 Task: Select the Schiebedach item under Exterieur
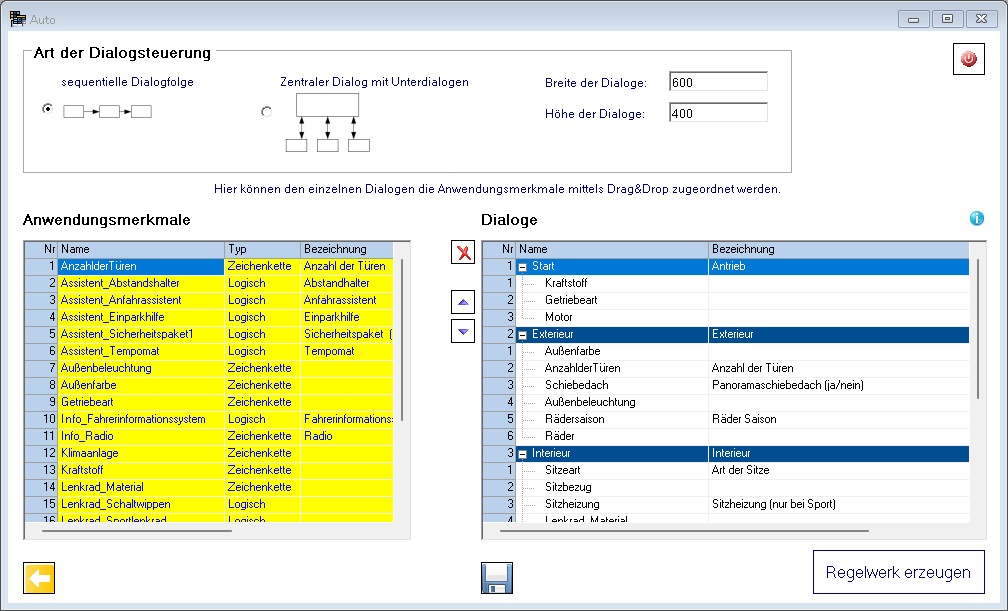576,385
